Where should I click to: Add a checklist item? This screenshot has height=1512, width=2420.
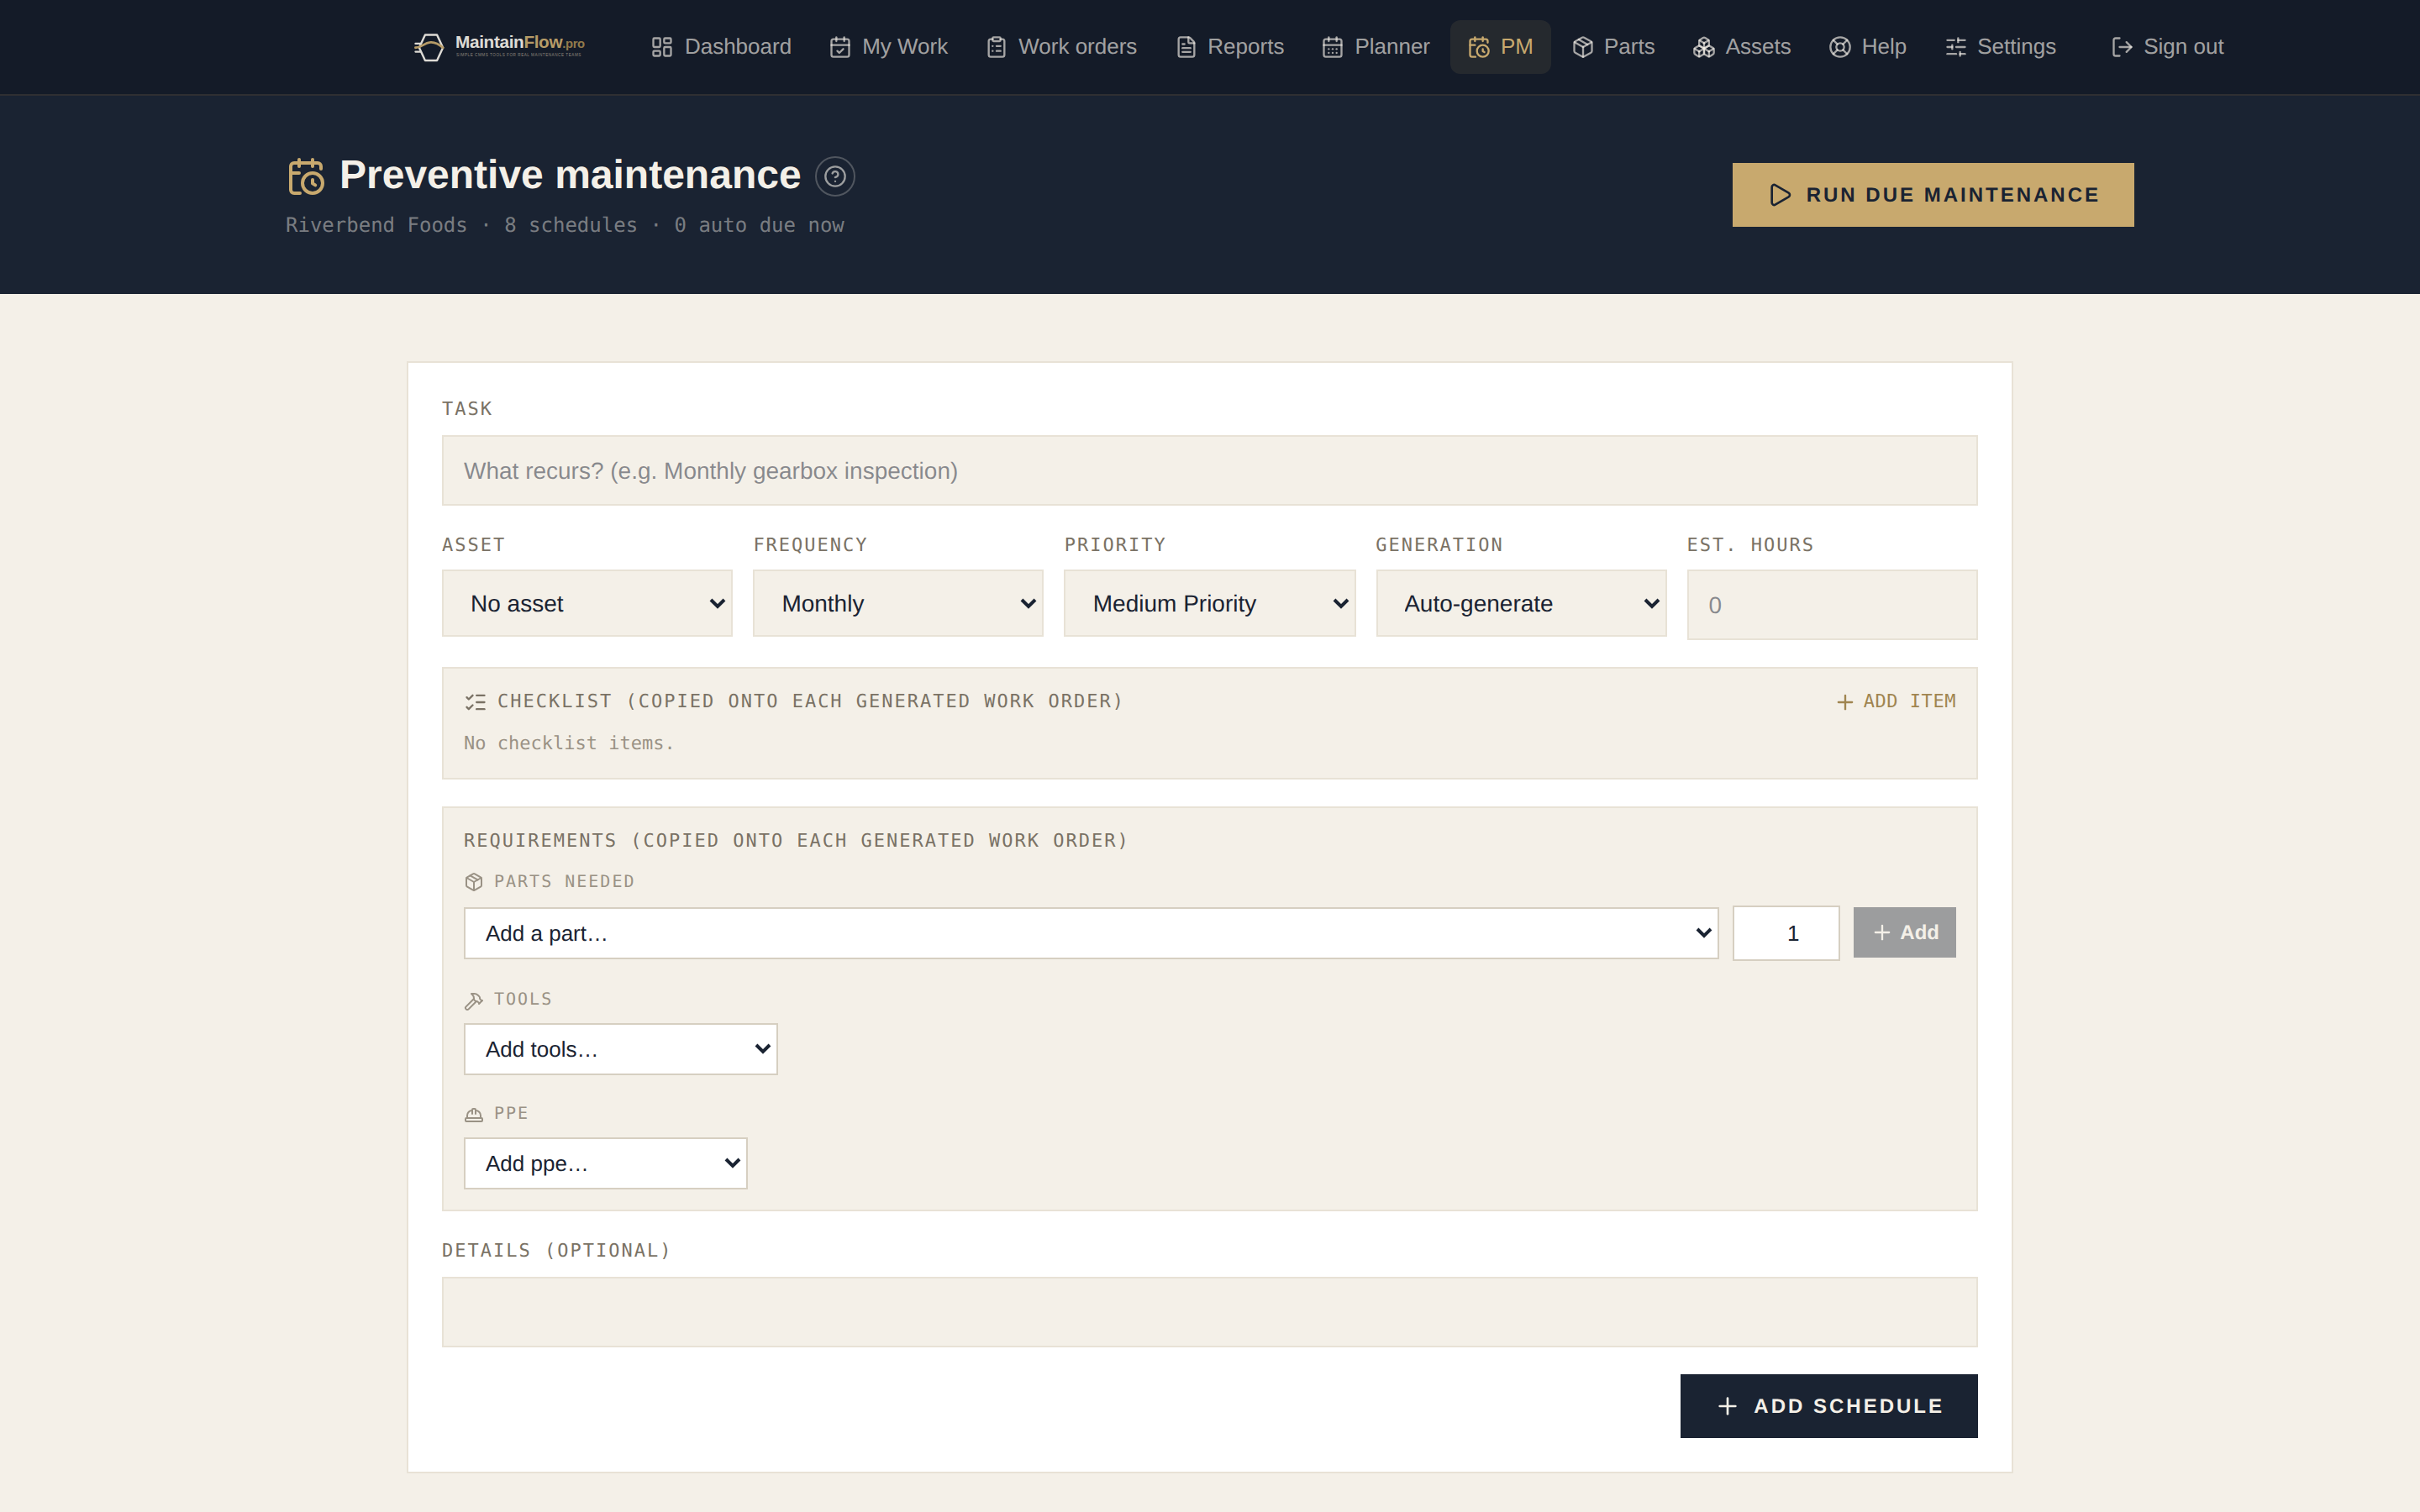(x=1896, y=701)
